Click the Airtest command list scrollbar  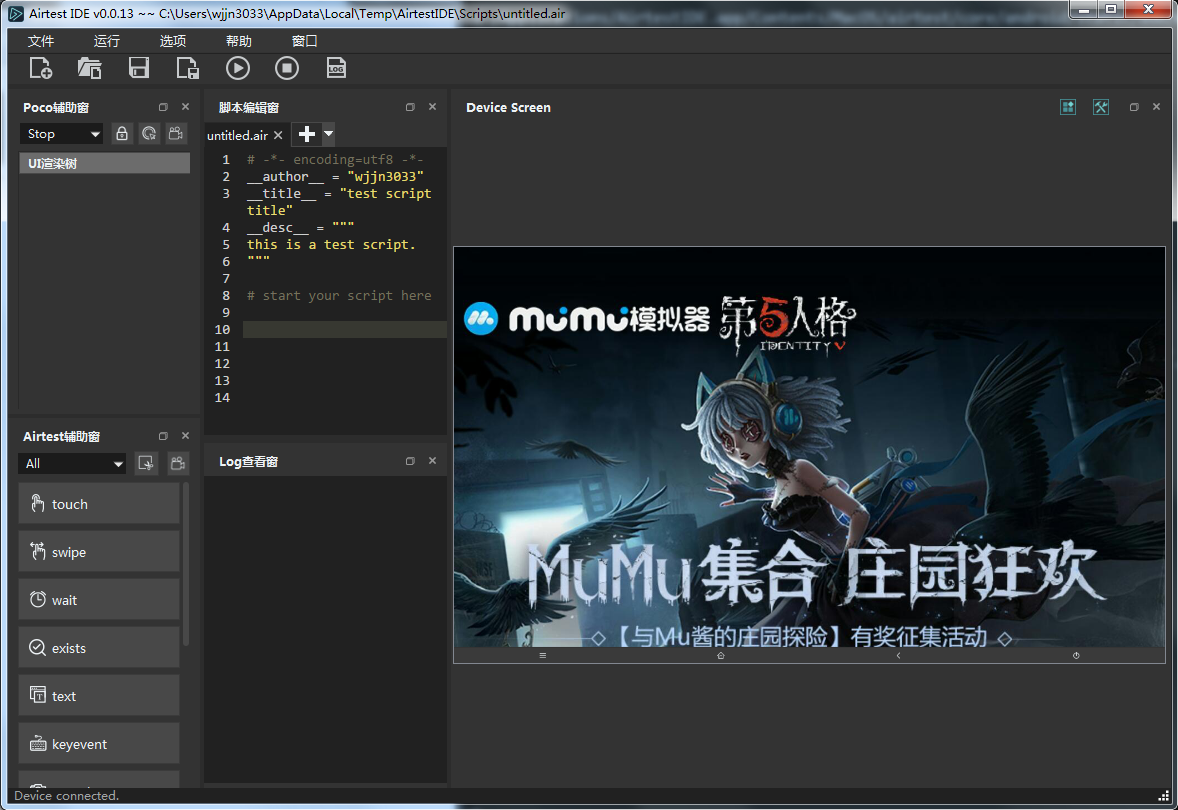click(186, 564)
